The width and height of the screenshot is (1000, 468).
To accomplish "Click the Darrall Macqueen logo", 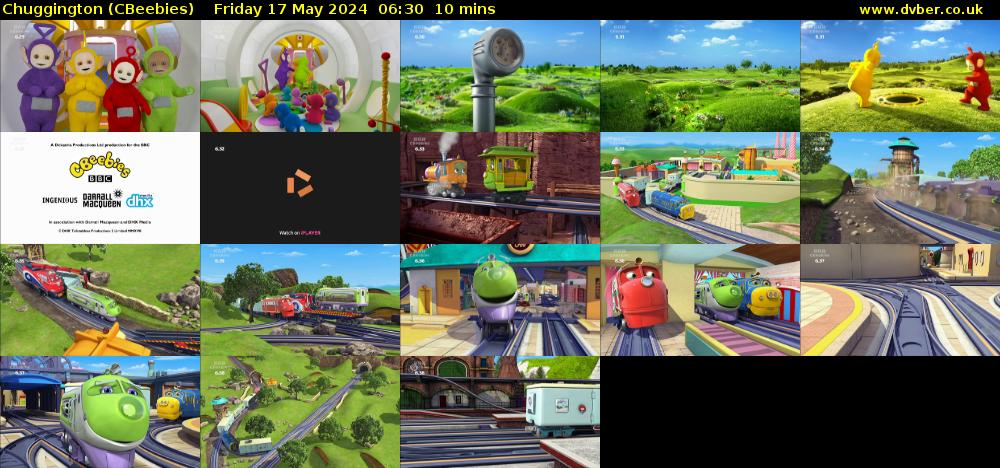I will pos(102,200).
